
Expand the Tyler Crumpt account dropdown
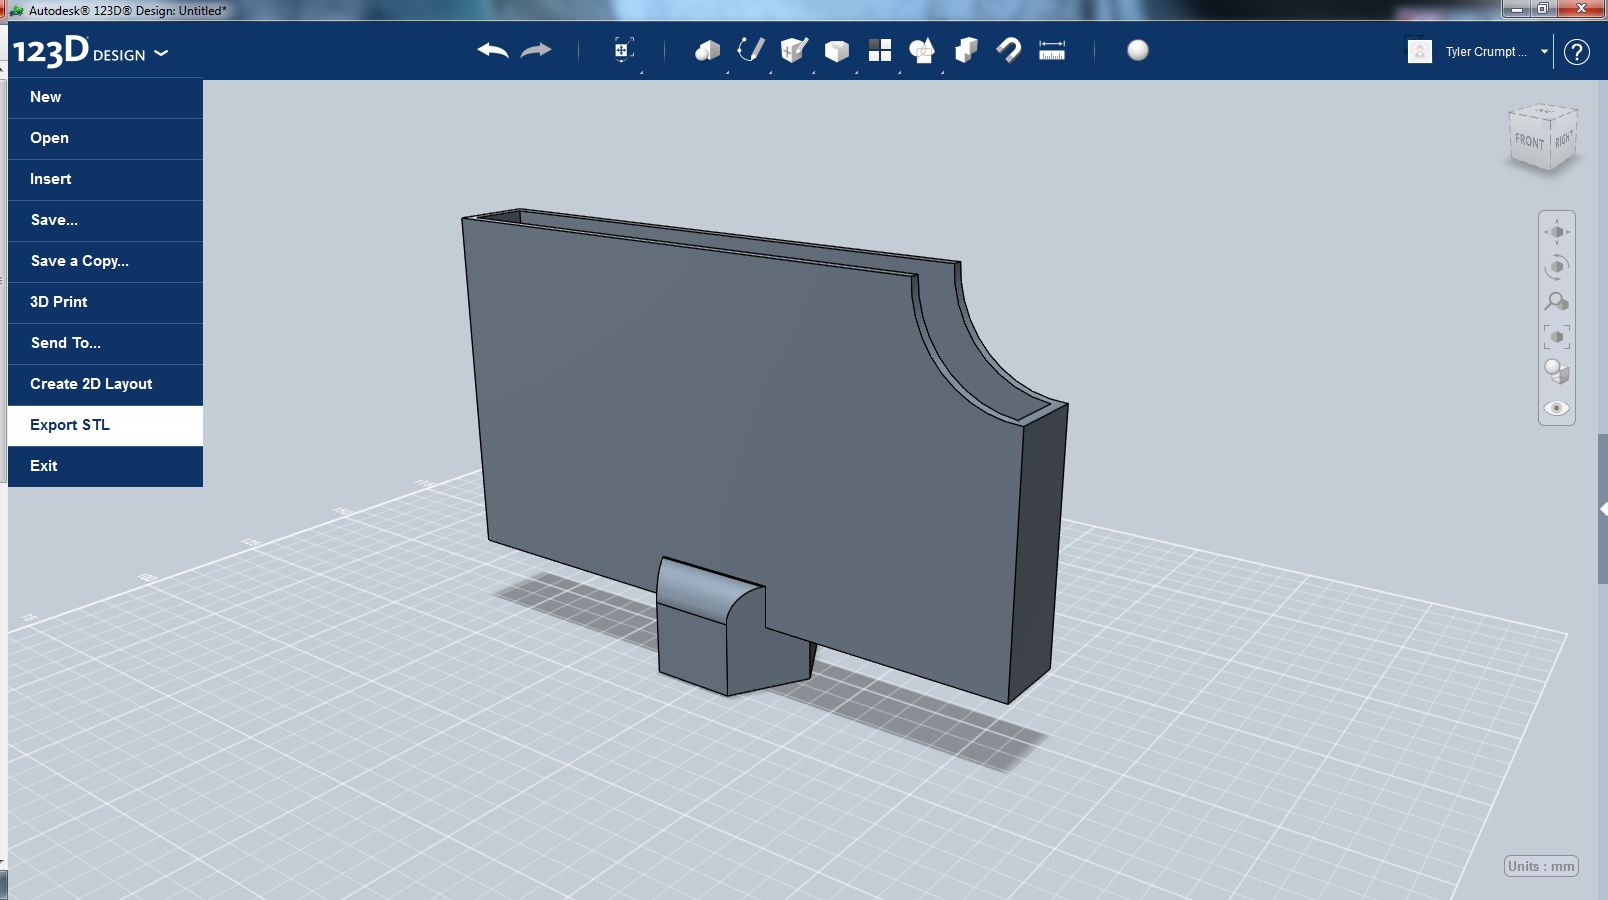[x=1544, y=52]
